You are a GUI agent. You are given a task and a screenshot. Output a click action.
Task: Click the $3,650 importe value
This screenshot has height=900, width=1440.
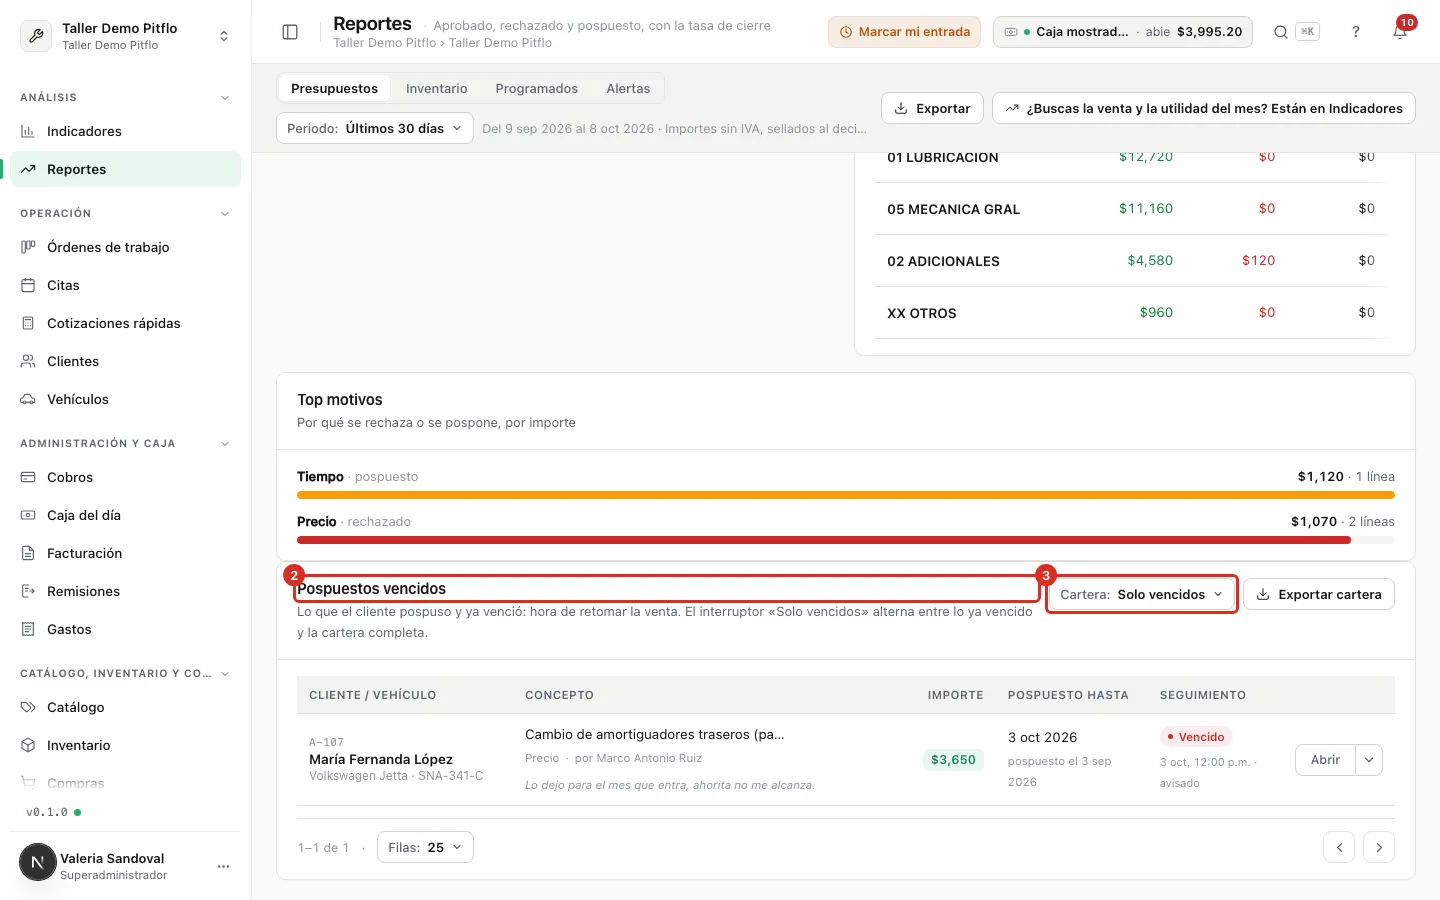coord(953,760)
